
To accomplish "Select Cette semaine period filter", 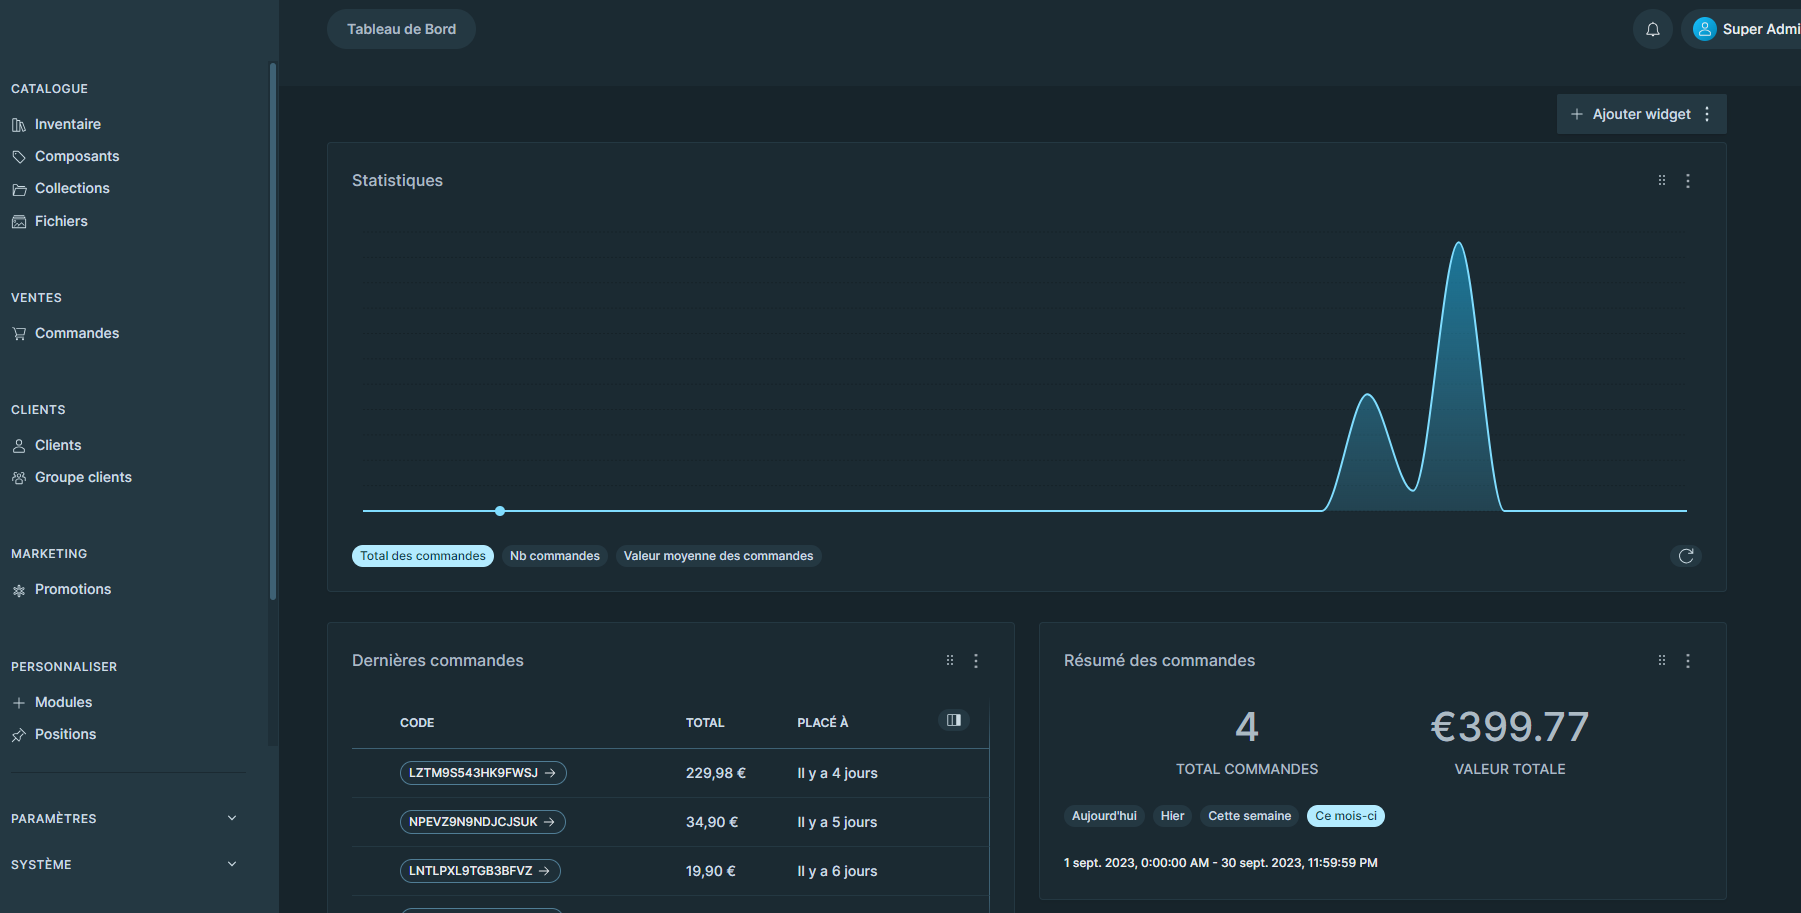I will coord(1249,816).
